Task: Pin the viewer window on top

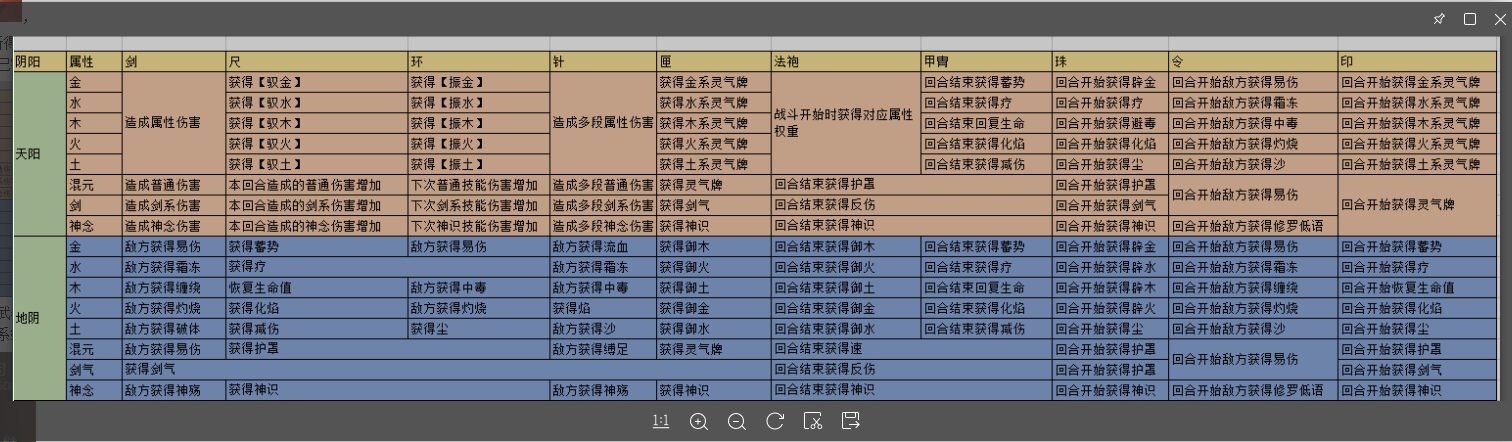Action: tap(1439, 19)
